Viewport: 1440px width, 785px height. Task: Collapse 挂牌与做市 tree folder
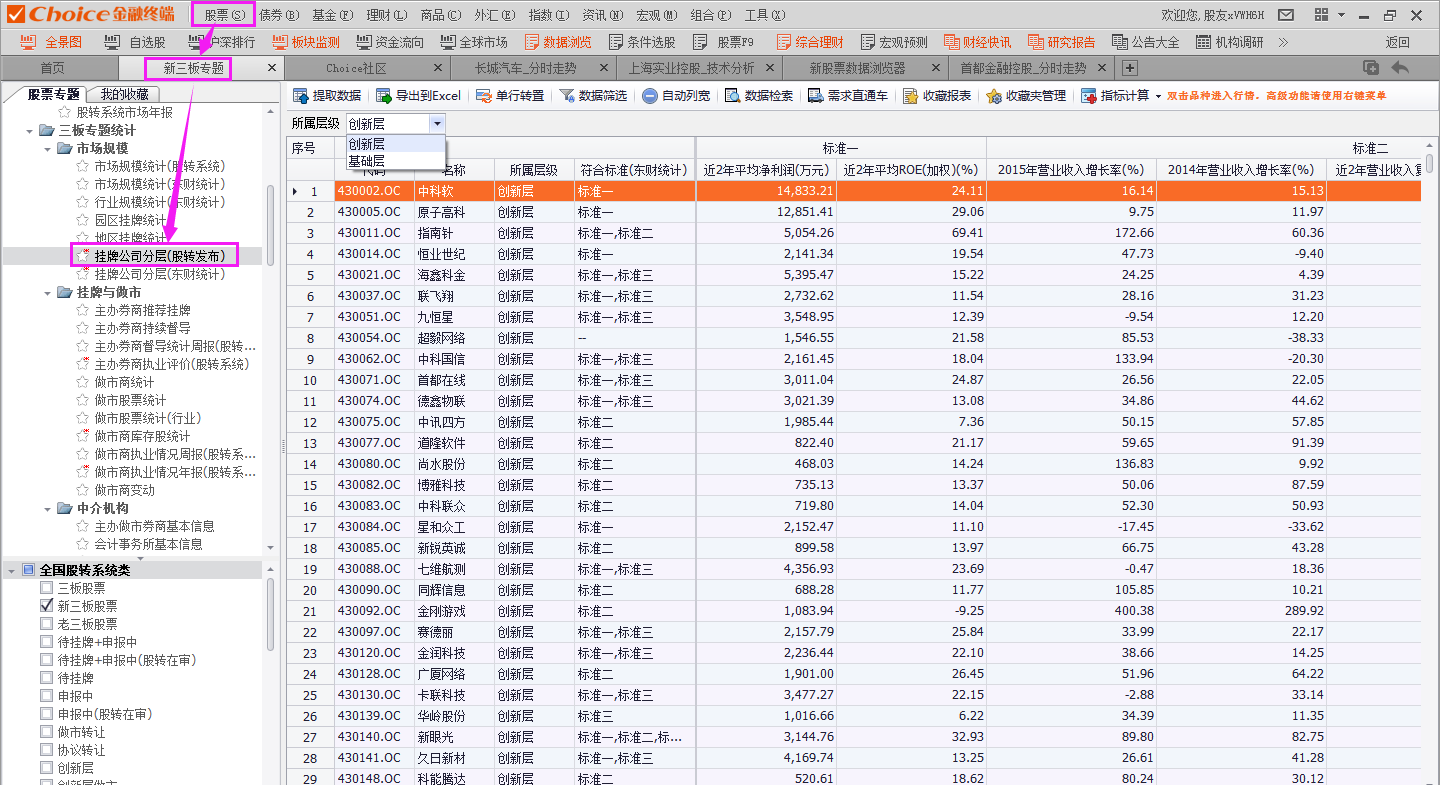pyautogui.click(x=48, y=293)
